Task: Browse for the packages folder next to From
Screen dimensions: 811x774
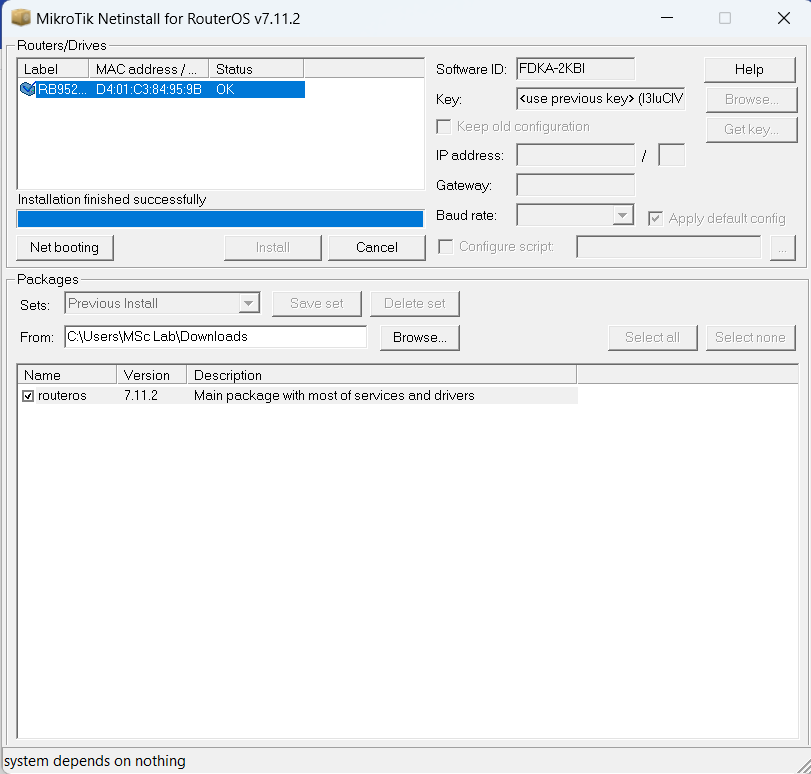Action: (419, 338)
